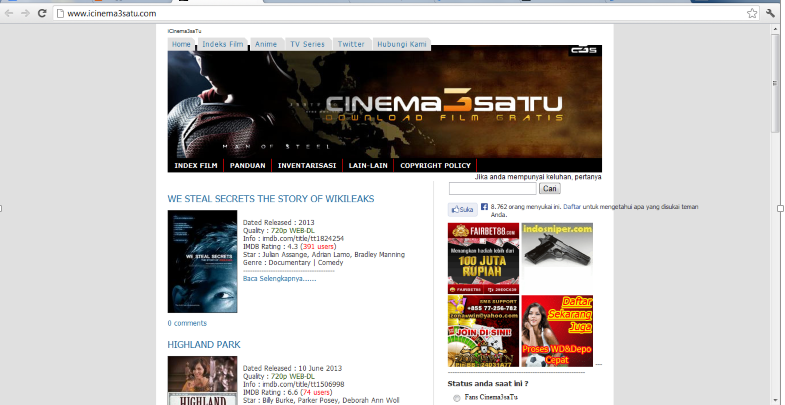Screen dimensions: 785x405
Task: Click the Highland Park movie poster
Action: point(202,380)
